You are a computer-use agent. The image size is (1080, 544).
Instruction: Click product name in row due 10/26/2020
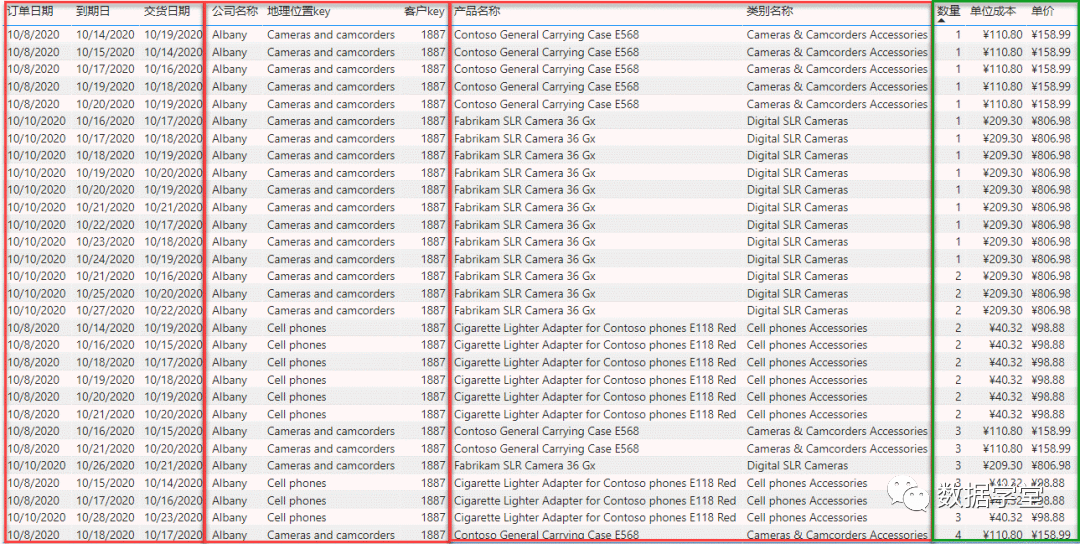point(525,465)
